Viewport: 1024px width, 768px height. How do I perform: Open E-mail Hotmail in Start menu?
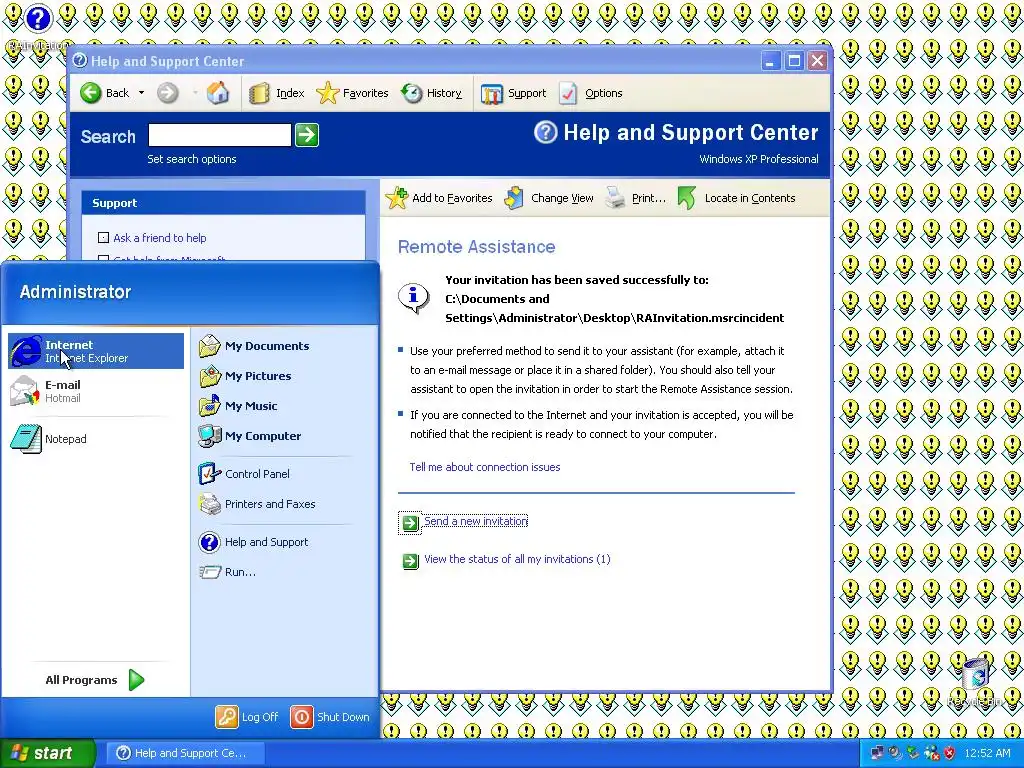coord(96,391)
